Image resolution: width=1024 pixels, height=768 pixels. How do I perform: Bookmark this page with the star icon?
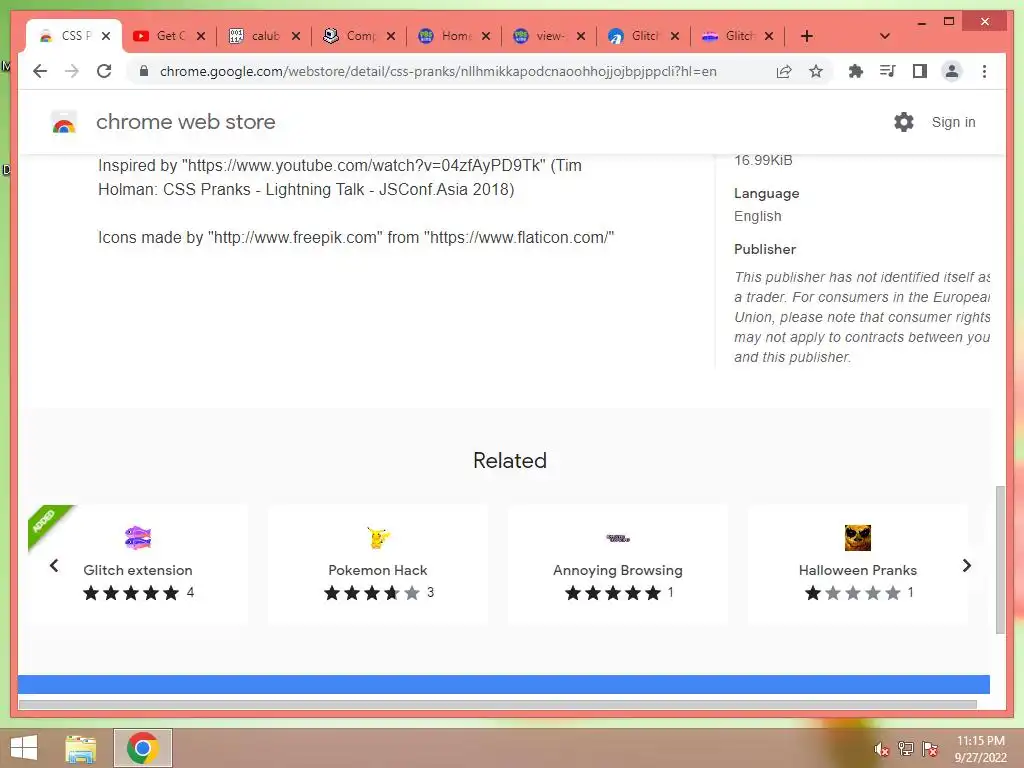(816, 71)
